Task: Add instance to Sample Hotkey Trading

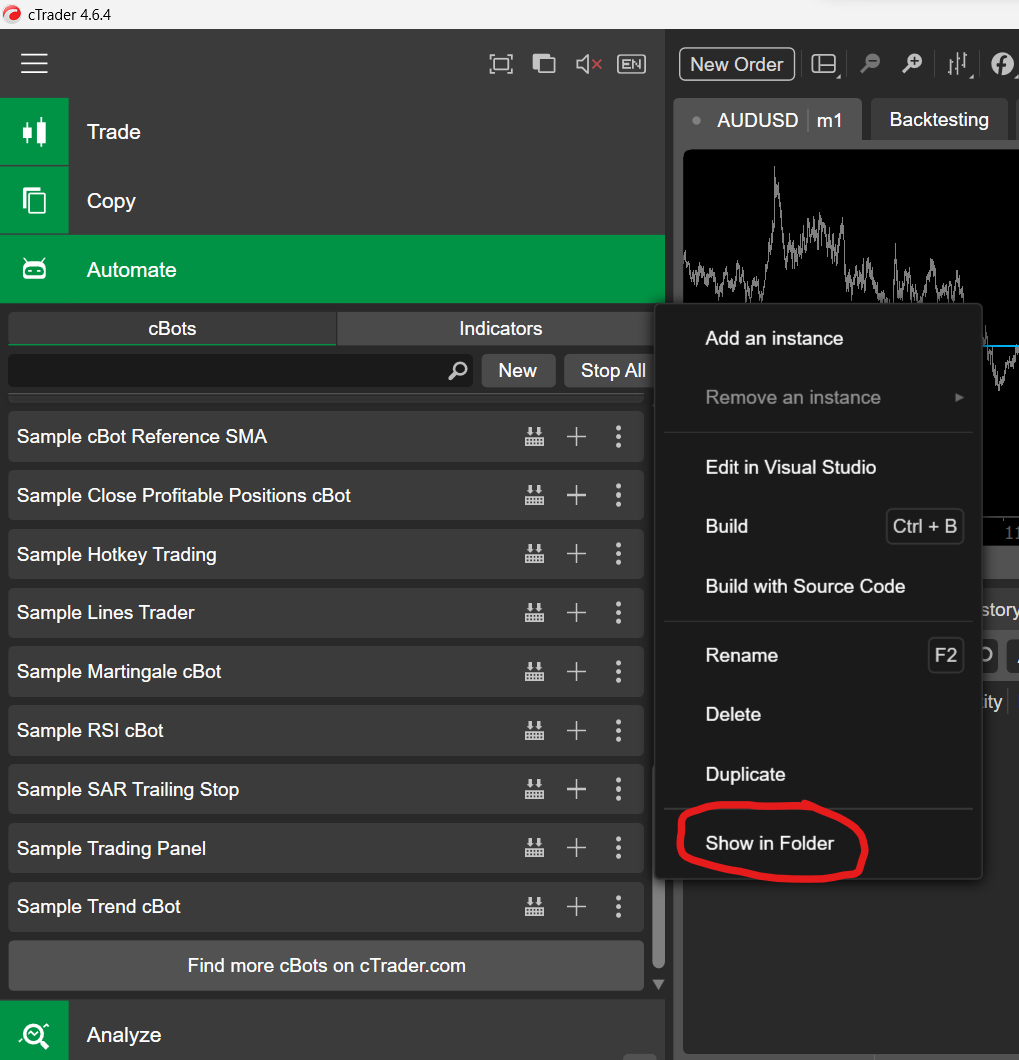Action: click(x=576, y=554)
